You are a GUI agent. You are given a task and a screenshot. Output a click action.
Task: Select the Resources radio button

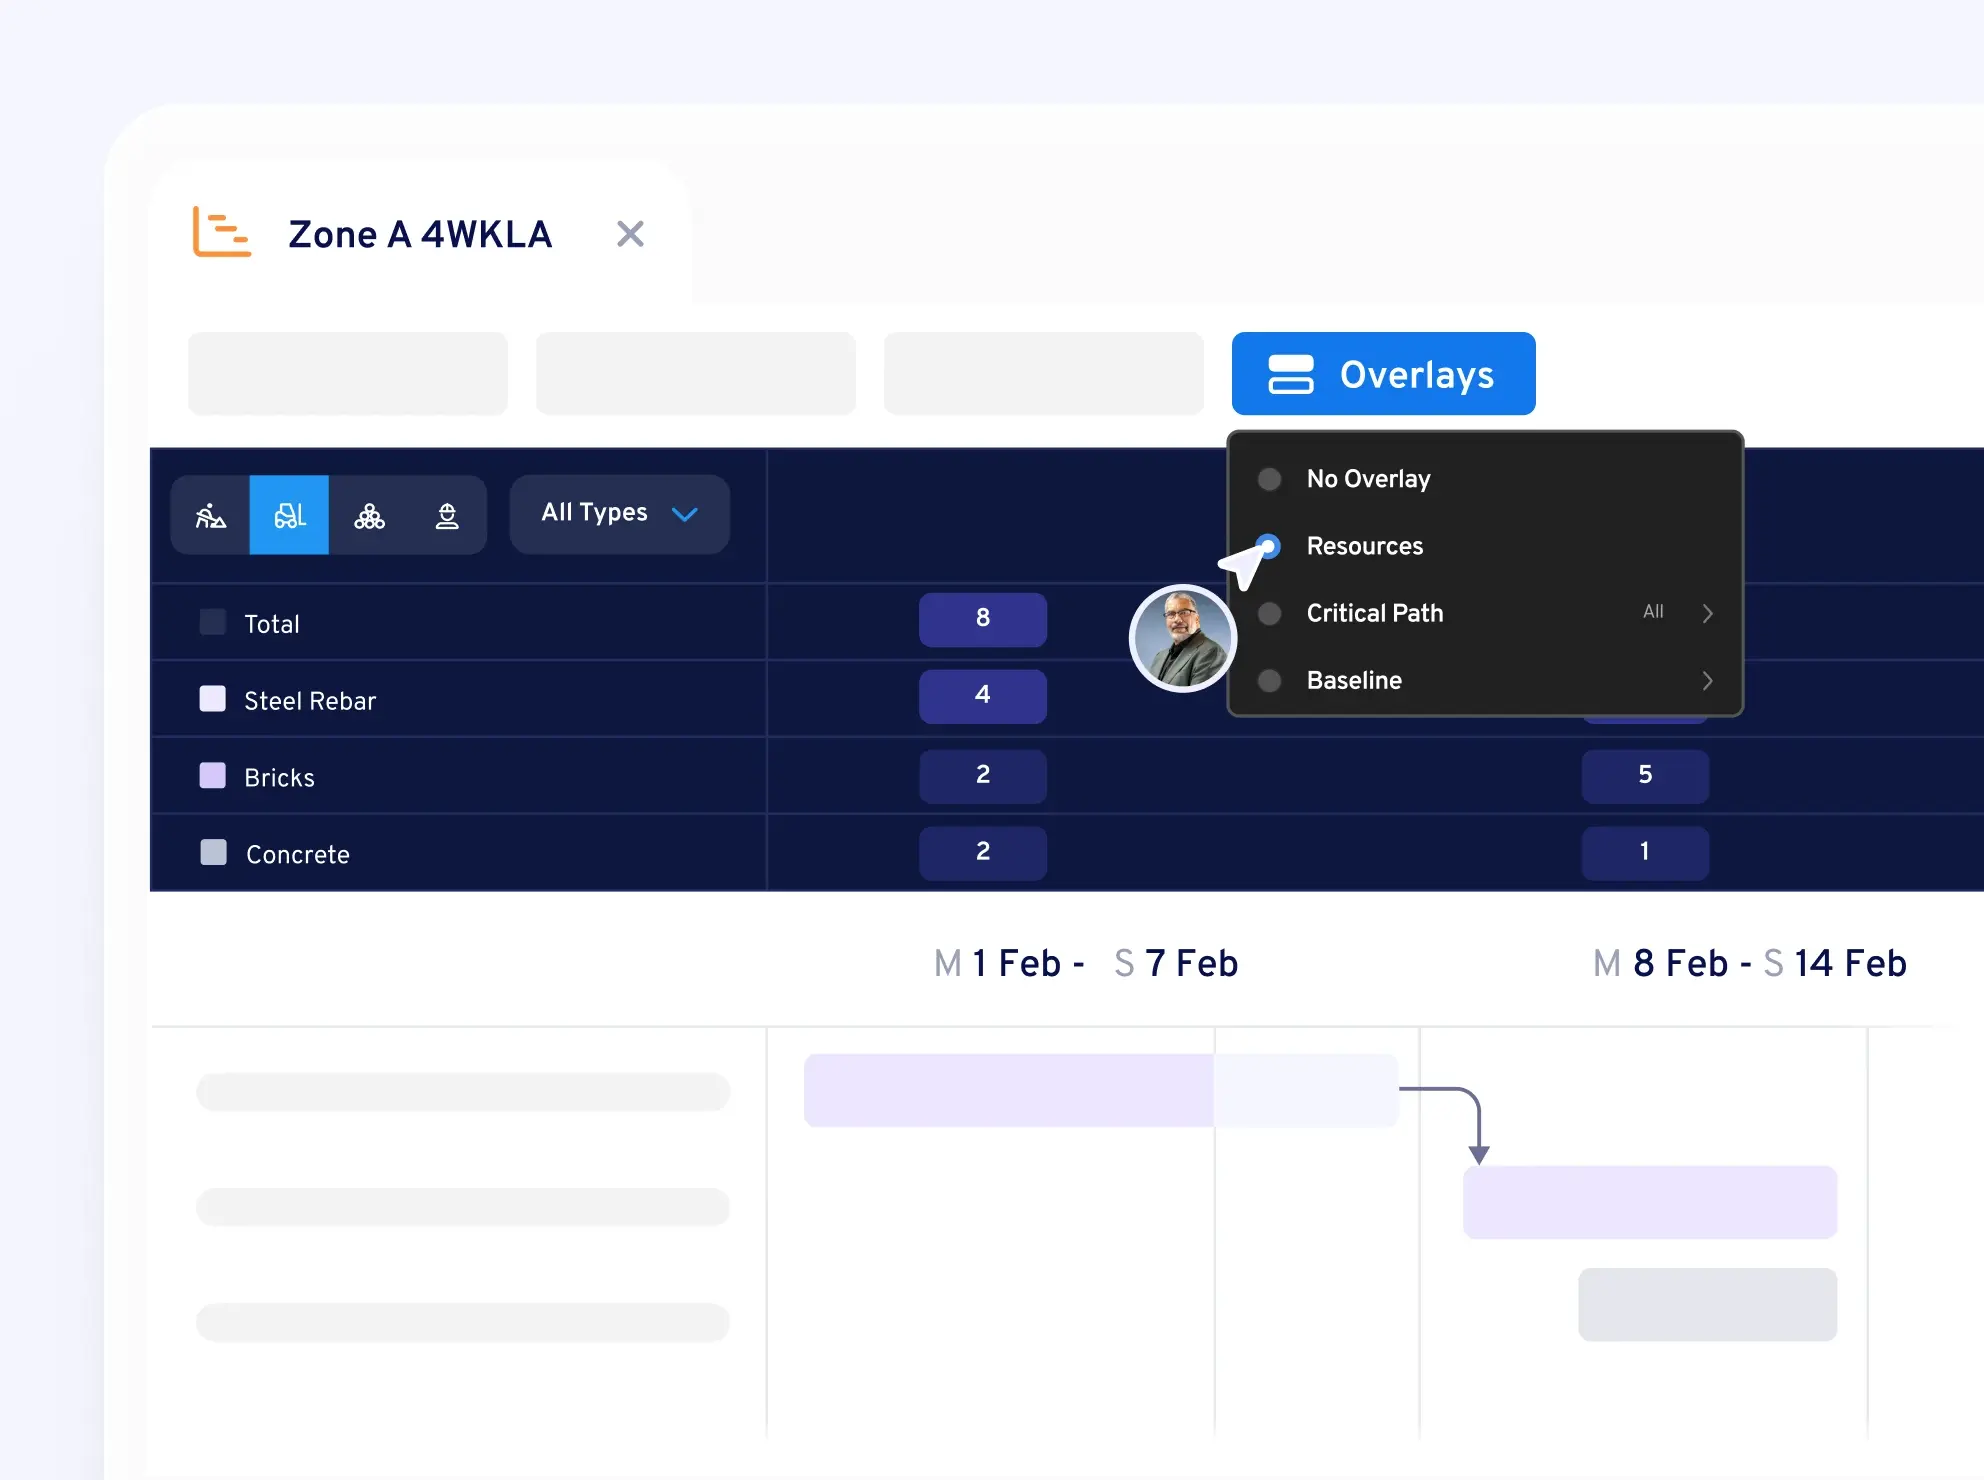[x=1269, y=546]
